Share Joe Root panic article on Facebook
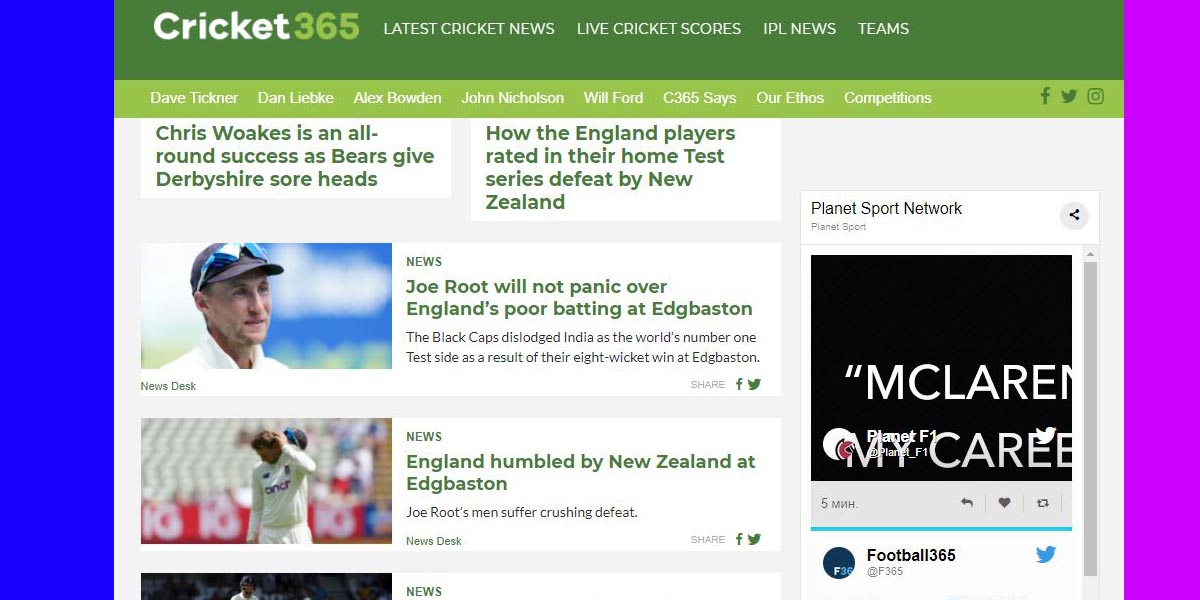Screen dimensions: 1200x600 point(739,384)
